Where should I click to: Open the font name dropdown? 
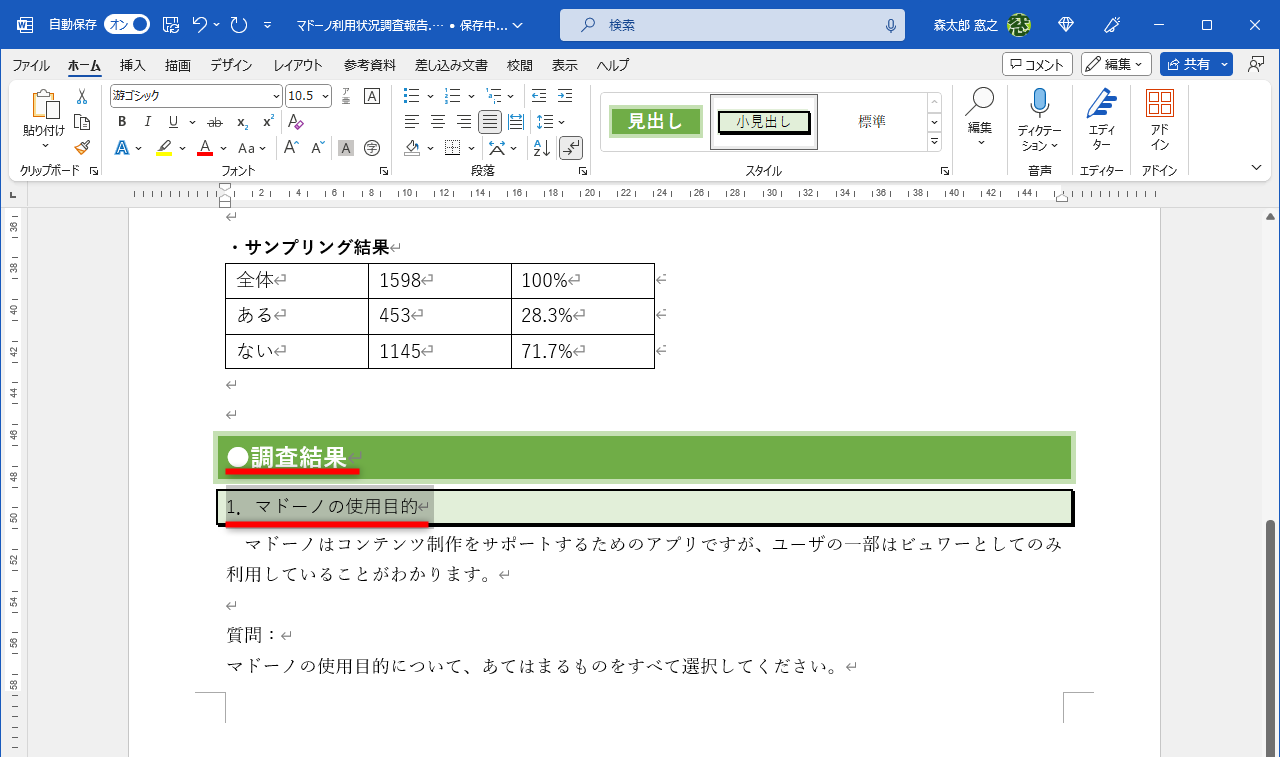(x=277, y=95)
